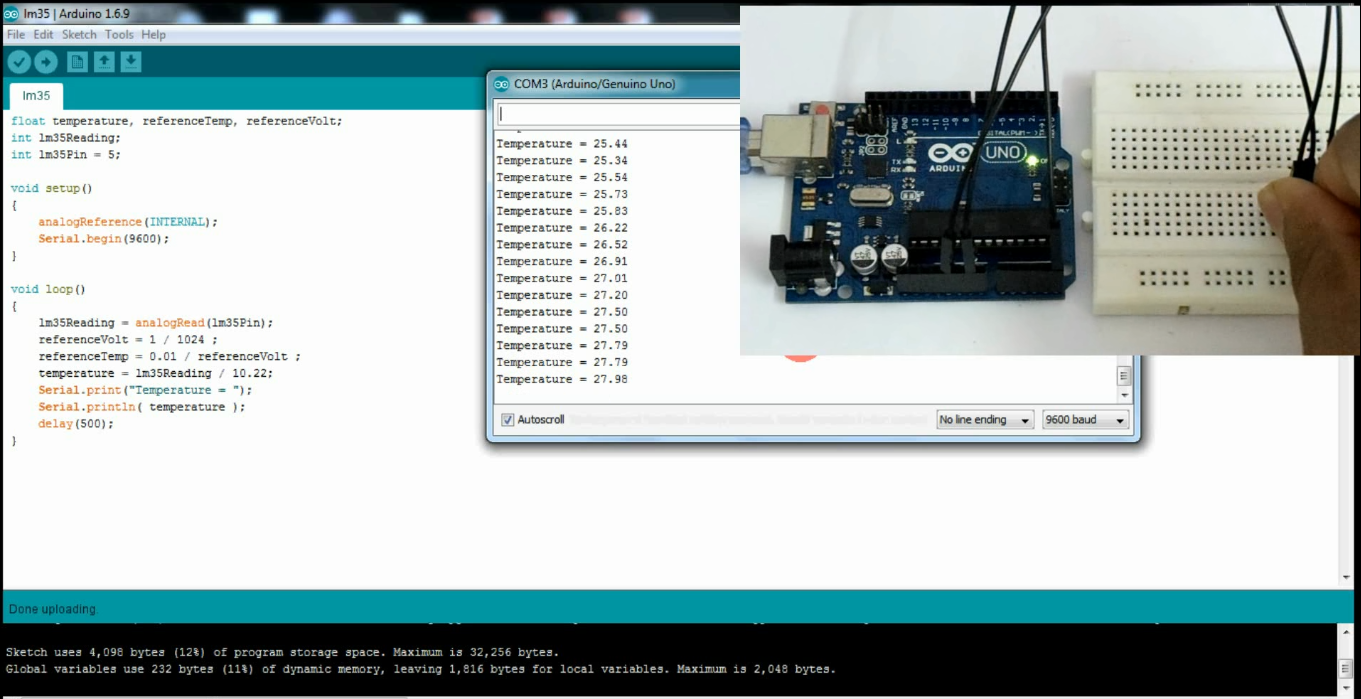Switch to the lm35 sketch tab
The height and width of the screenshot is (699, 1361).
[35, 95]
